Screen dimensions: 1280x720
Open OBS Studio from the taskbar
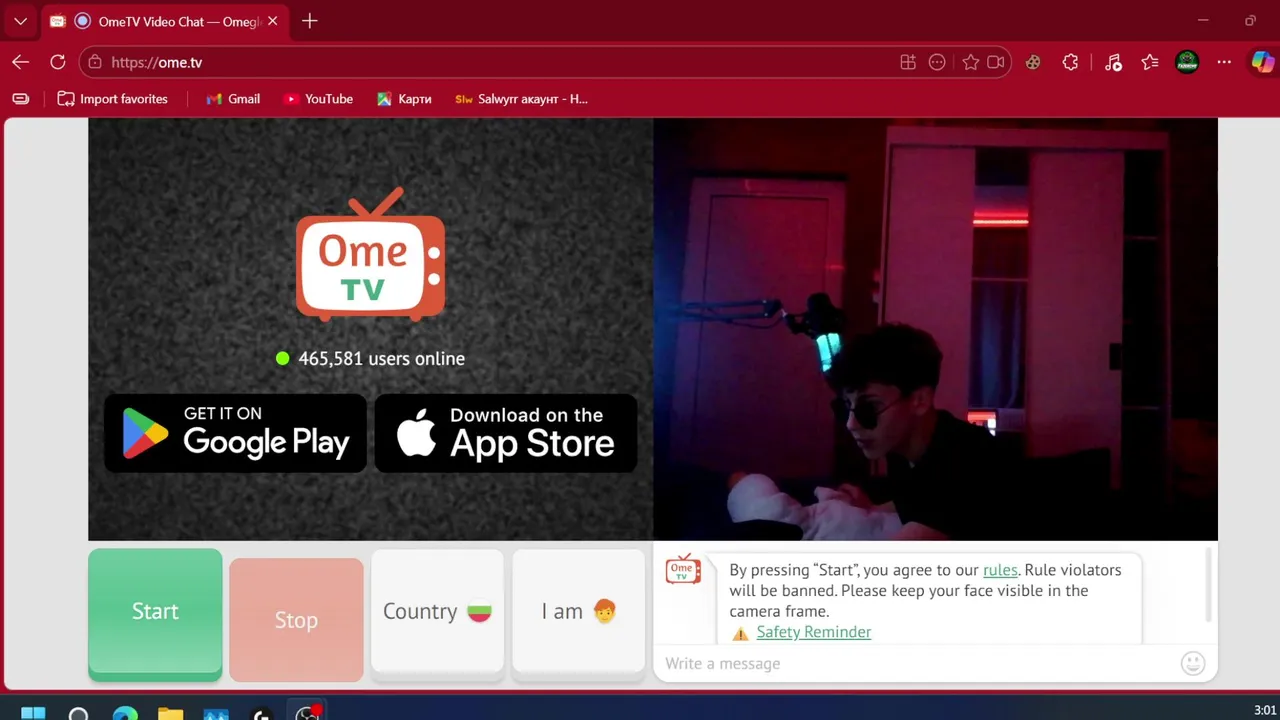[307, 713]
